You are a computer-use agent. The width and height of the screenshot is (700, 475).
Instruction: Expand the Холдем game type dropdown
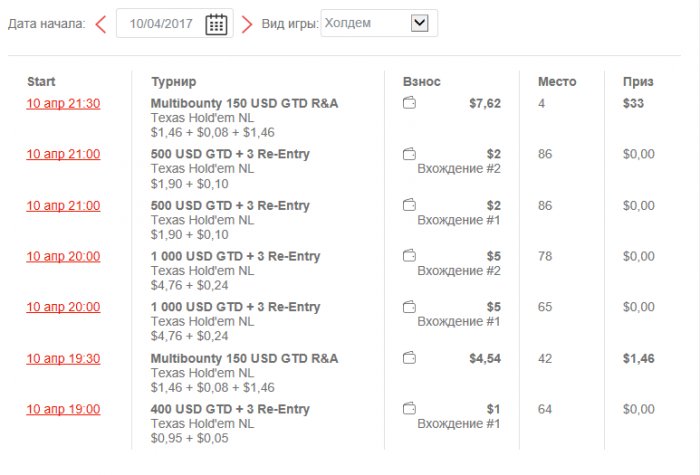point(420,23)
